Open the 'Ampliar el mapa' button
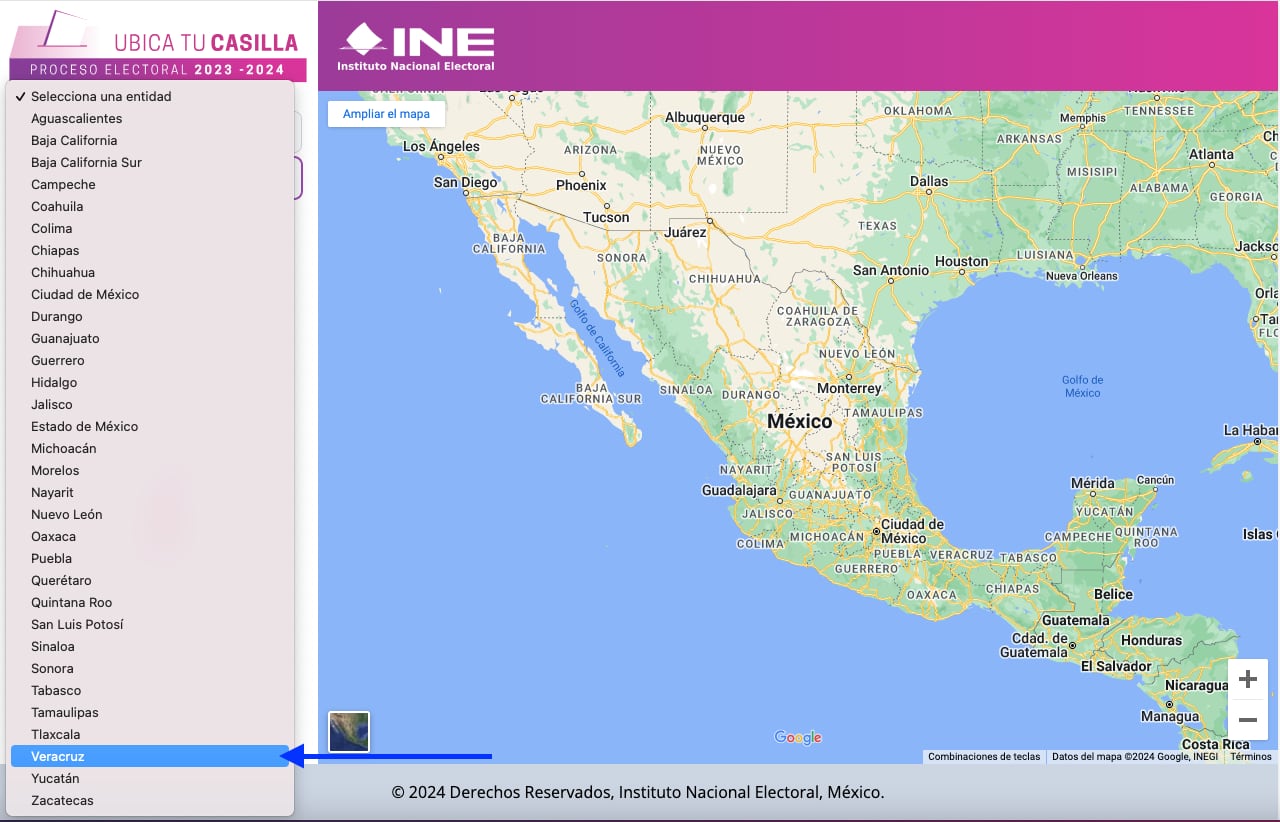Viewport: 1280px width, 822px height. tap(386, 113)
